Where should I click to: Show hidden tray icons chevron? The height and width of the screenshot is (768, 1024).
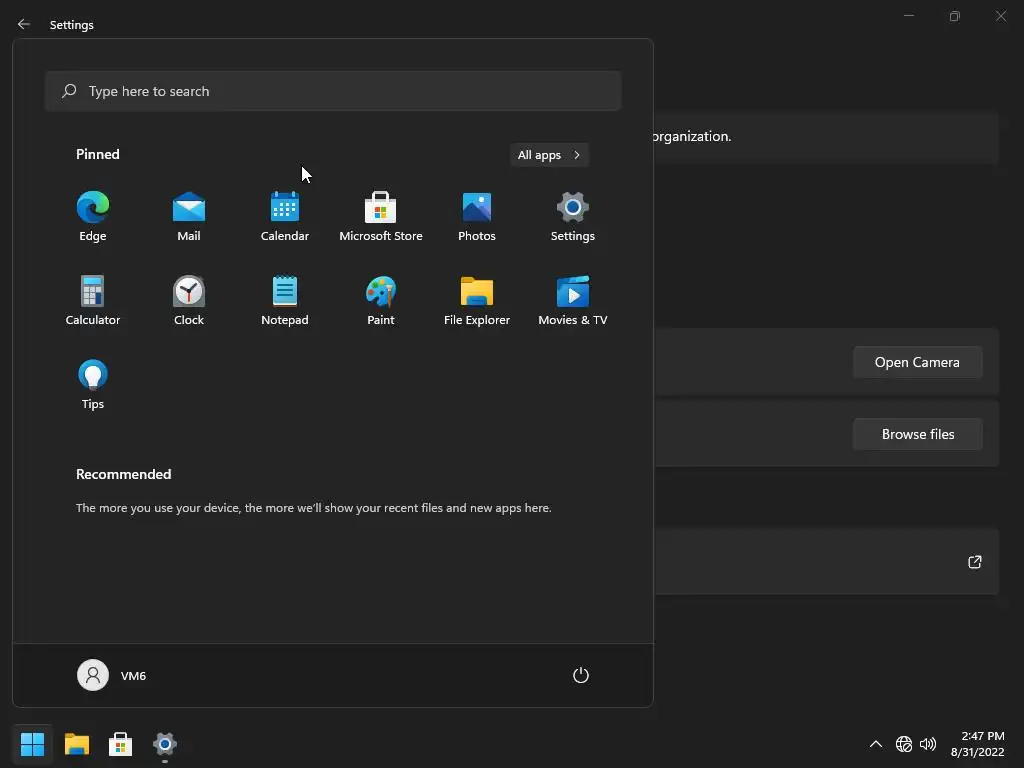876,744
